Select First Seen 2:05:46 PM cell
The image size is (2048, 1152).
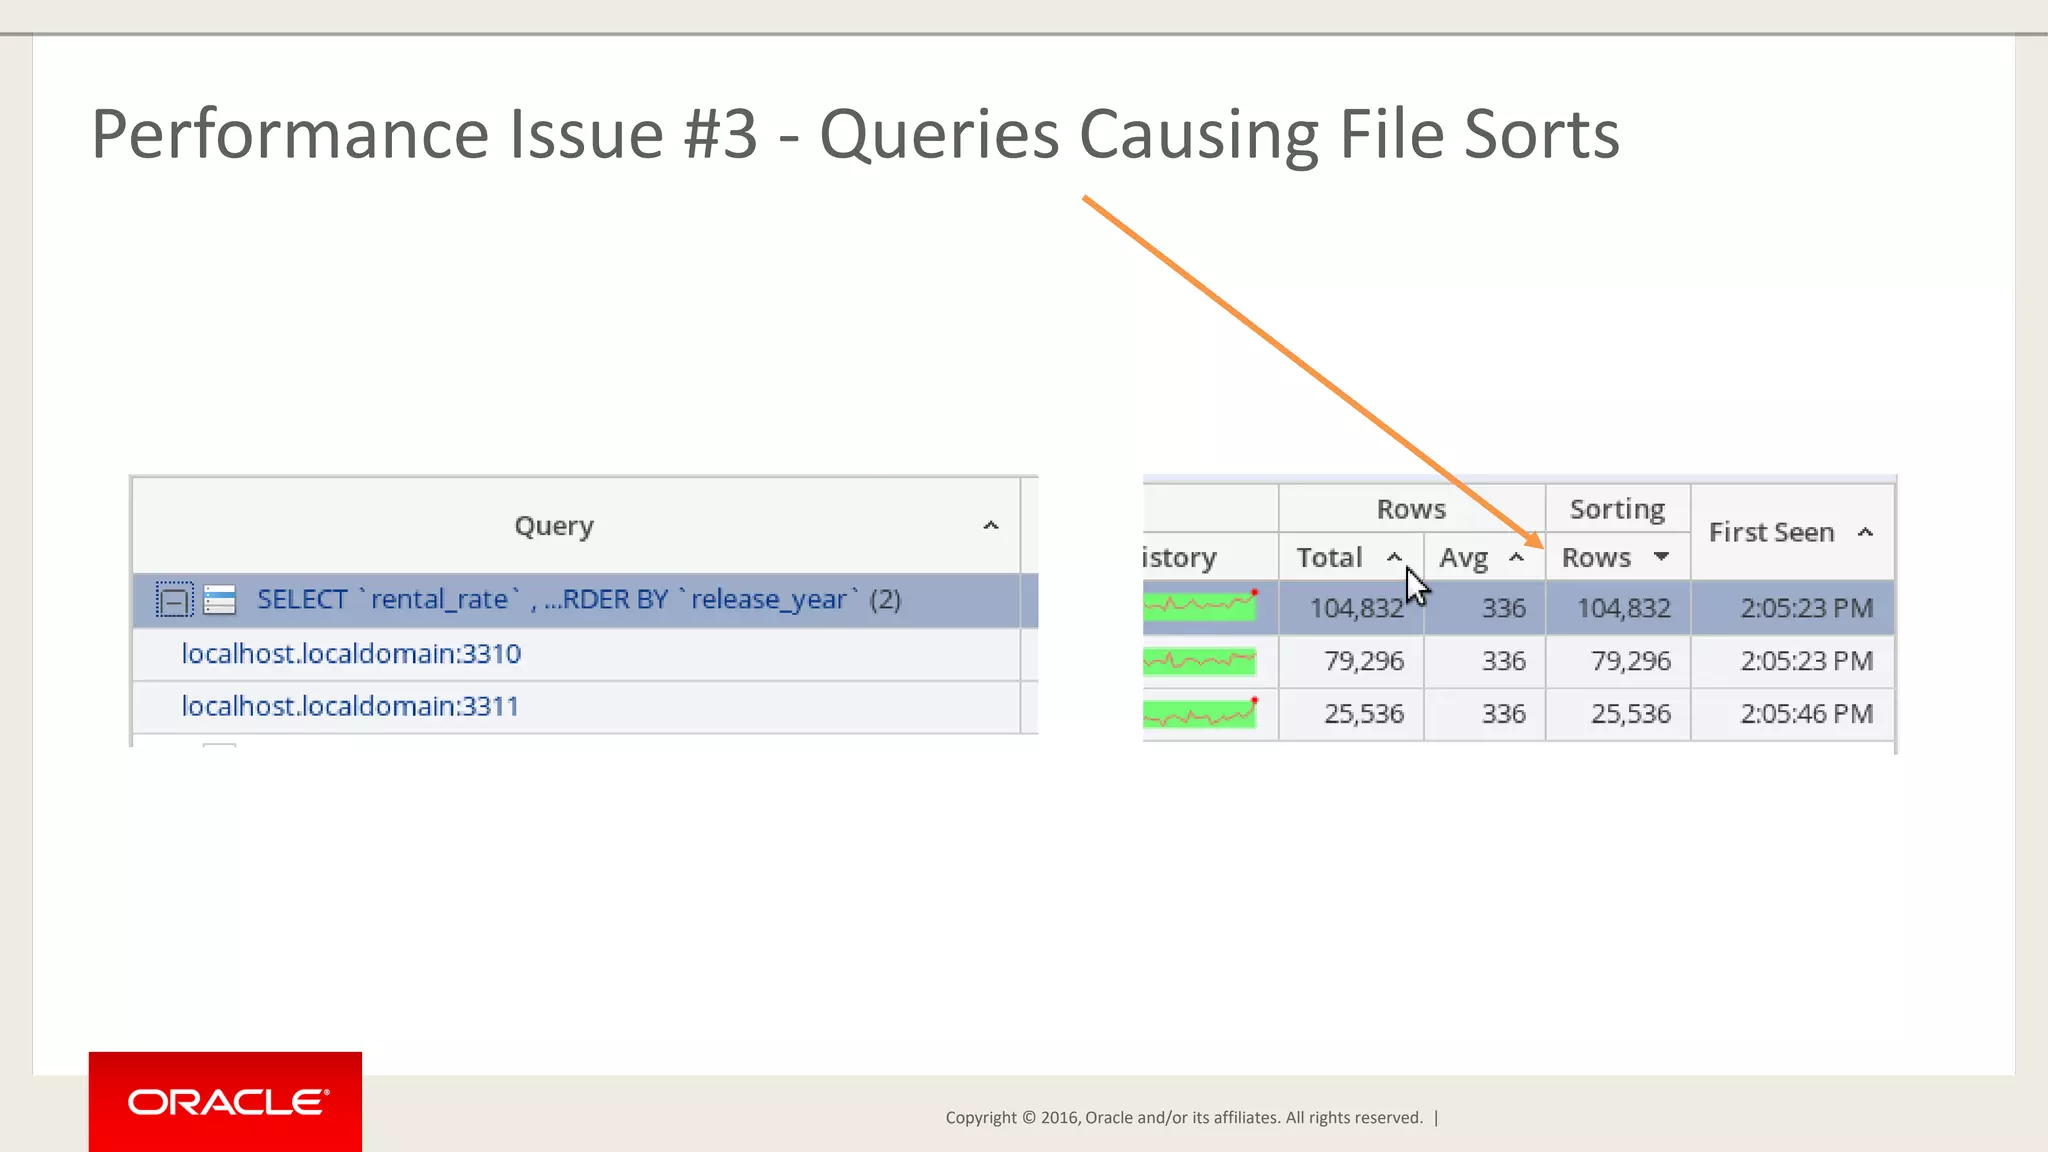[1793, 714]
